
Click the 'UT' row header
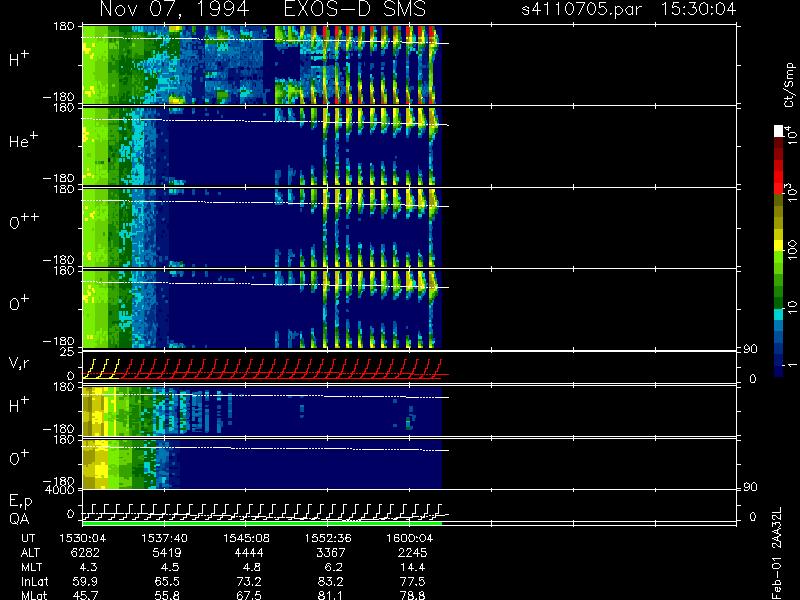click(28, 538)
